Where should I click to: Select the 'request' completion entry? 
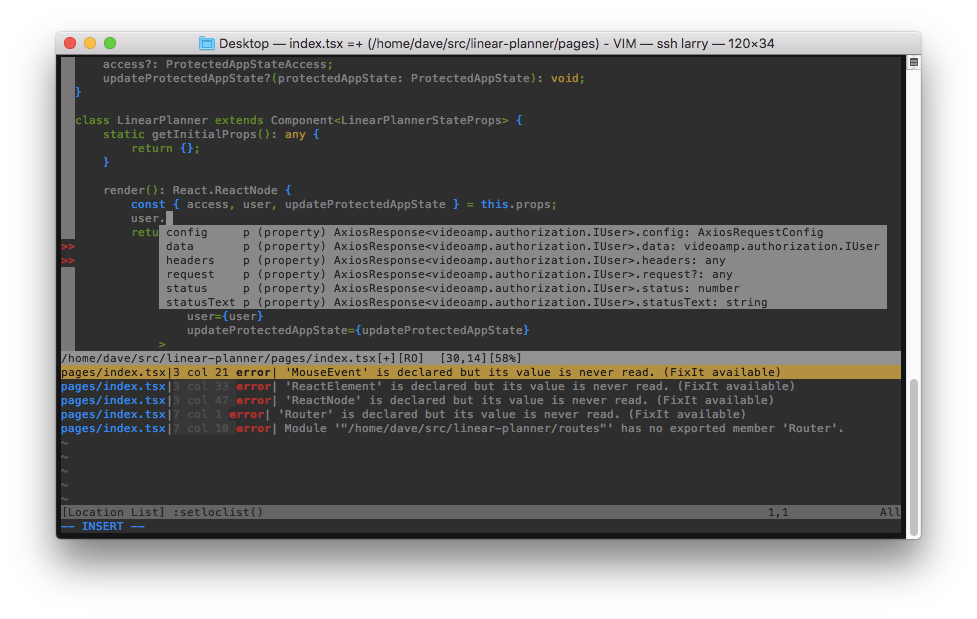pyautogui.click(x=523, y=274)
